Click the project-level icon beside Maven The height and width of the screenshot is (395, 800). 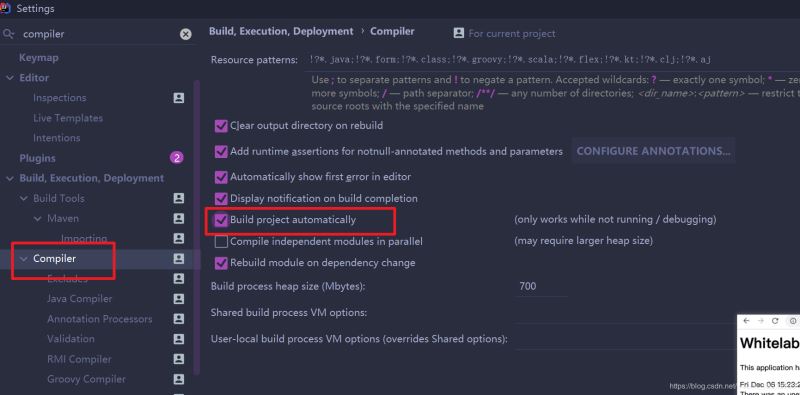[x=179, y=218]
